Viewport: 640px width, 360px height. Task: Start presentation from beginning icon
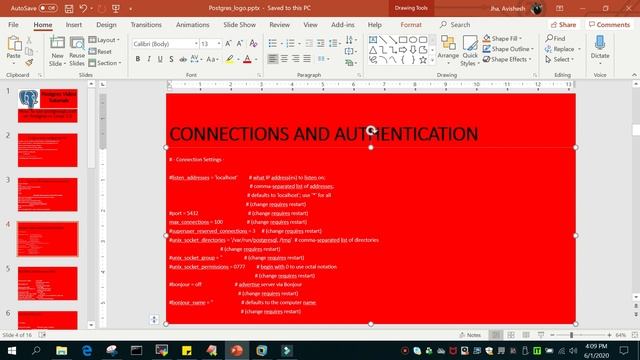point(116,8)
